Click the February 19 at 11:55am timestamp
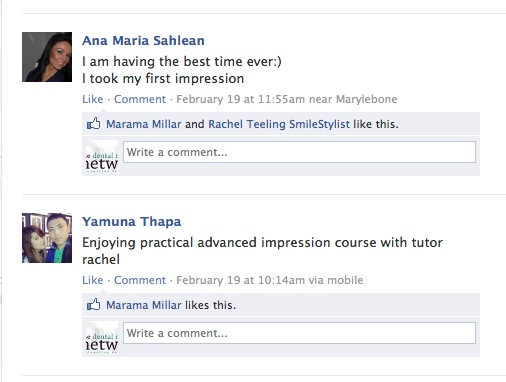Image resolution: width=506 pixels, height=382 pixels. click(x=241, y=99)
